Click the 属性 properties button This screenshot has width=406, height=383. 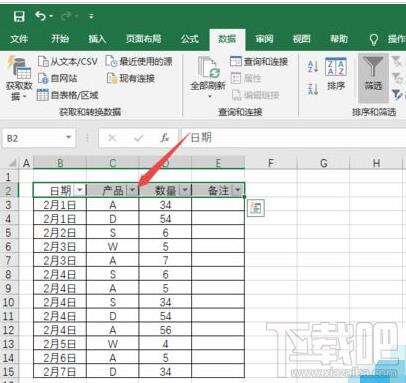point(246,78)
